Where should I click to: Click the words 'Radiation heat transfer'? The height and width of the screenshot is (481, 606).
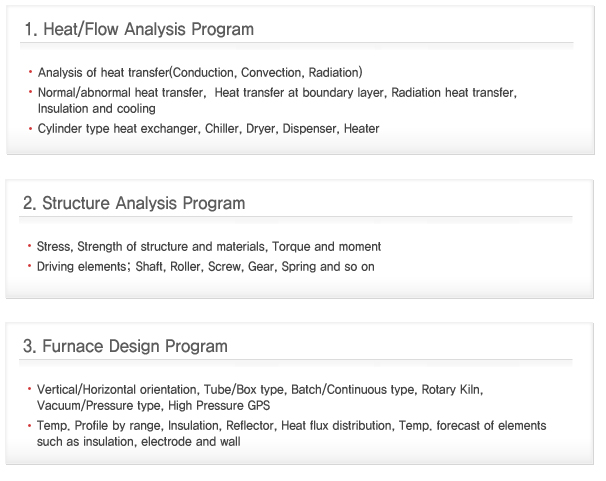click(454, 93)
